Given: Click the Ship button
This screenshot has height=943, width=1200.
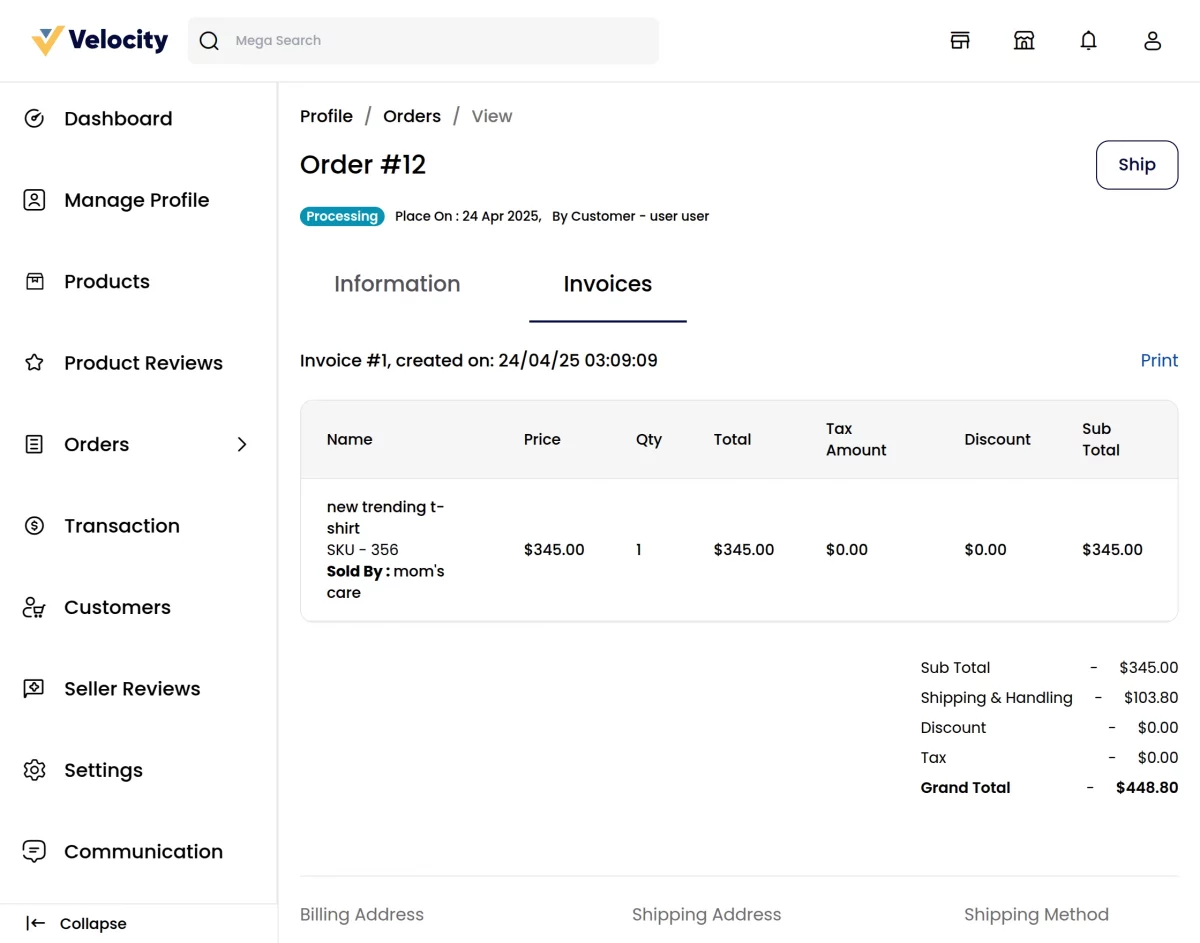Looking at the screenshot, I should pyautogui.click(x=1136, y=164).
